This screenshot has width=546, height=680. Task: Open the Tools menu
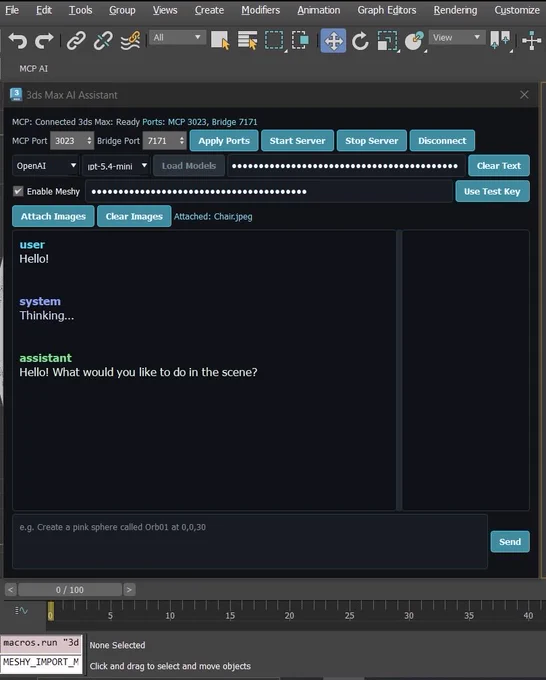coord(80,10)
